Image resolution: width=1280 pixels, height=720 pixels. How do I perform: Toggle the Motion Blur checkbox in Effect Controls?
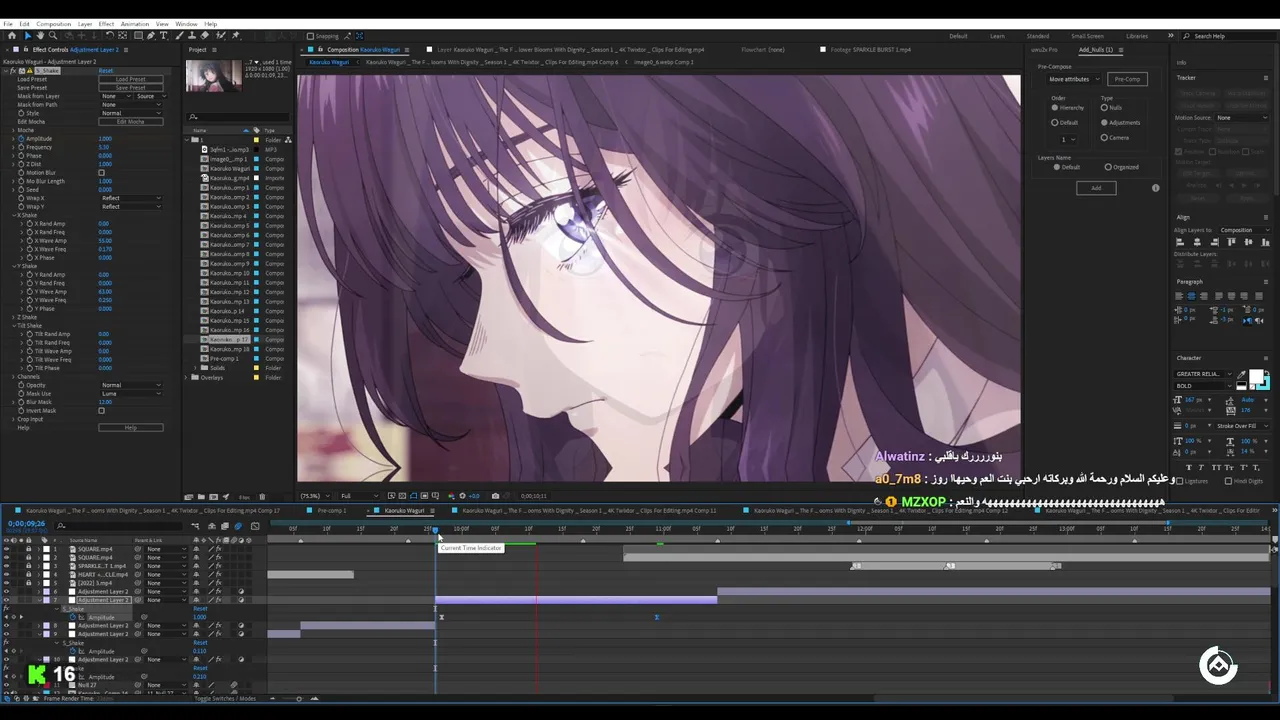(101, 173)
